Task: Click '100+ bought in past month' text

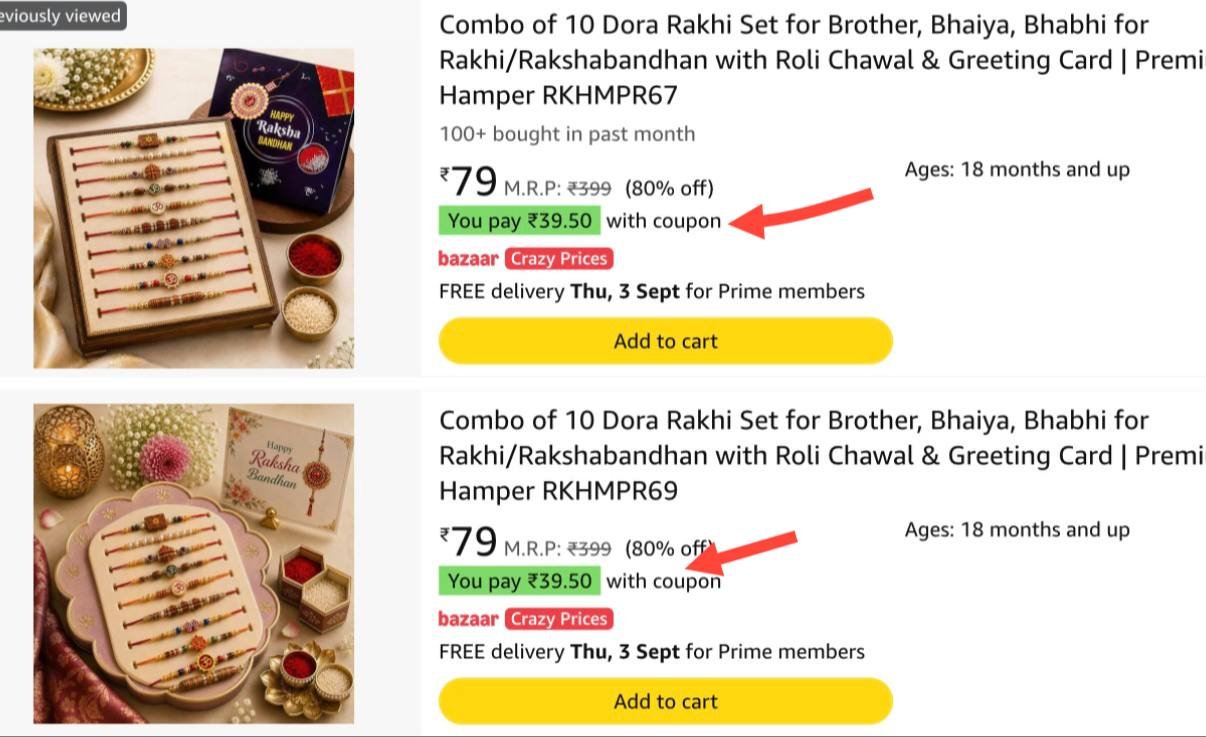Action: pos(567,134)
